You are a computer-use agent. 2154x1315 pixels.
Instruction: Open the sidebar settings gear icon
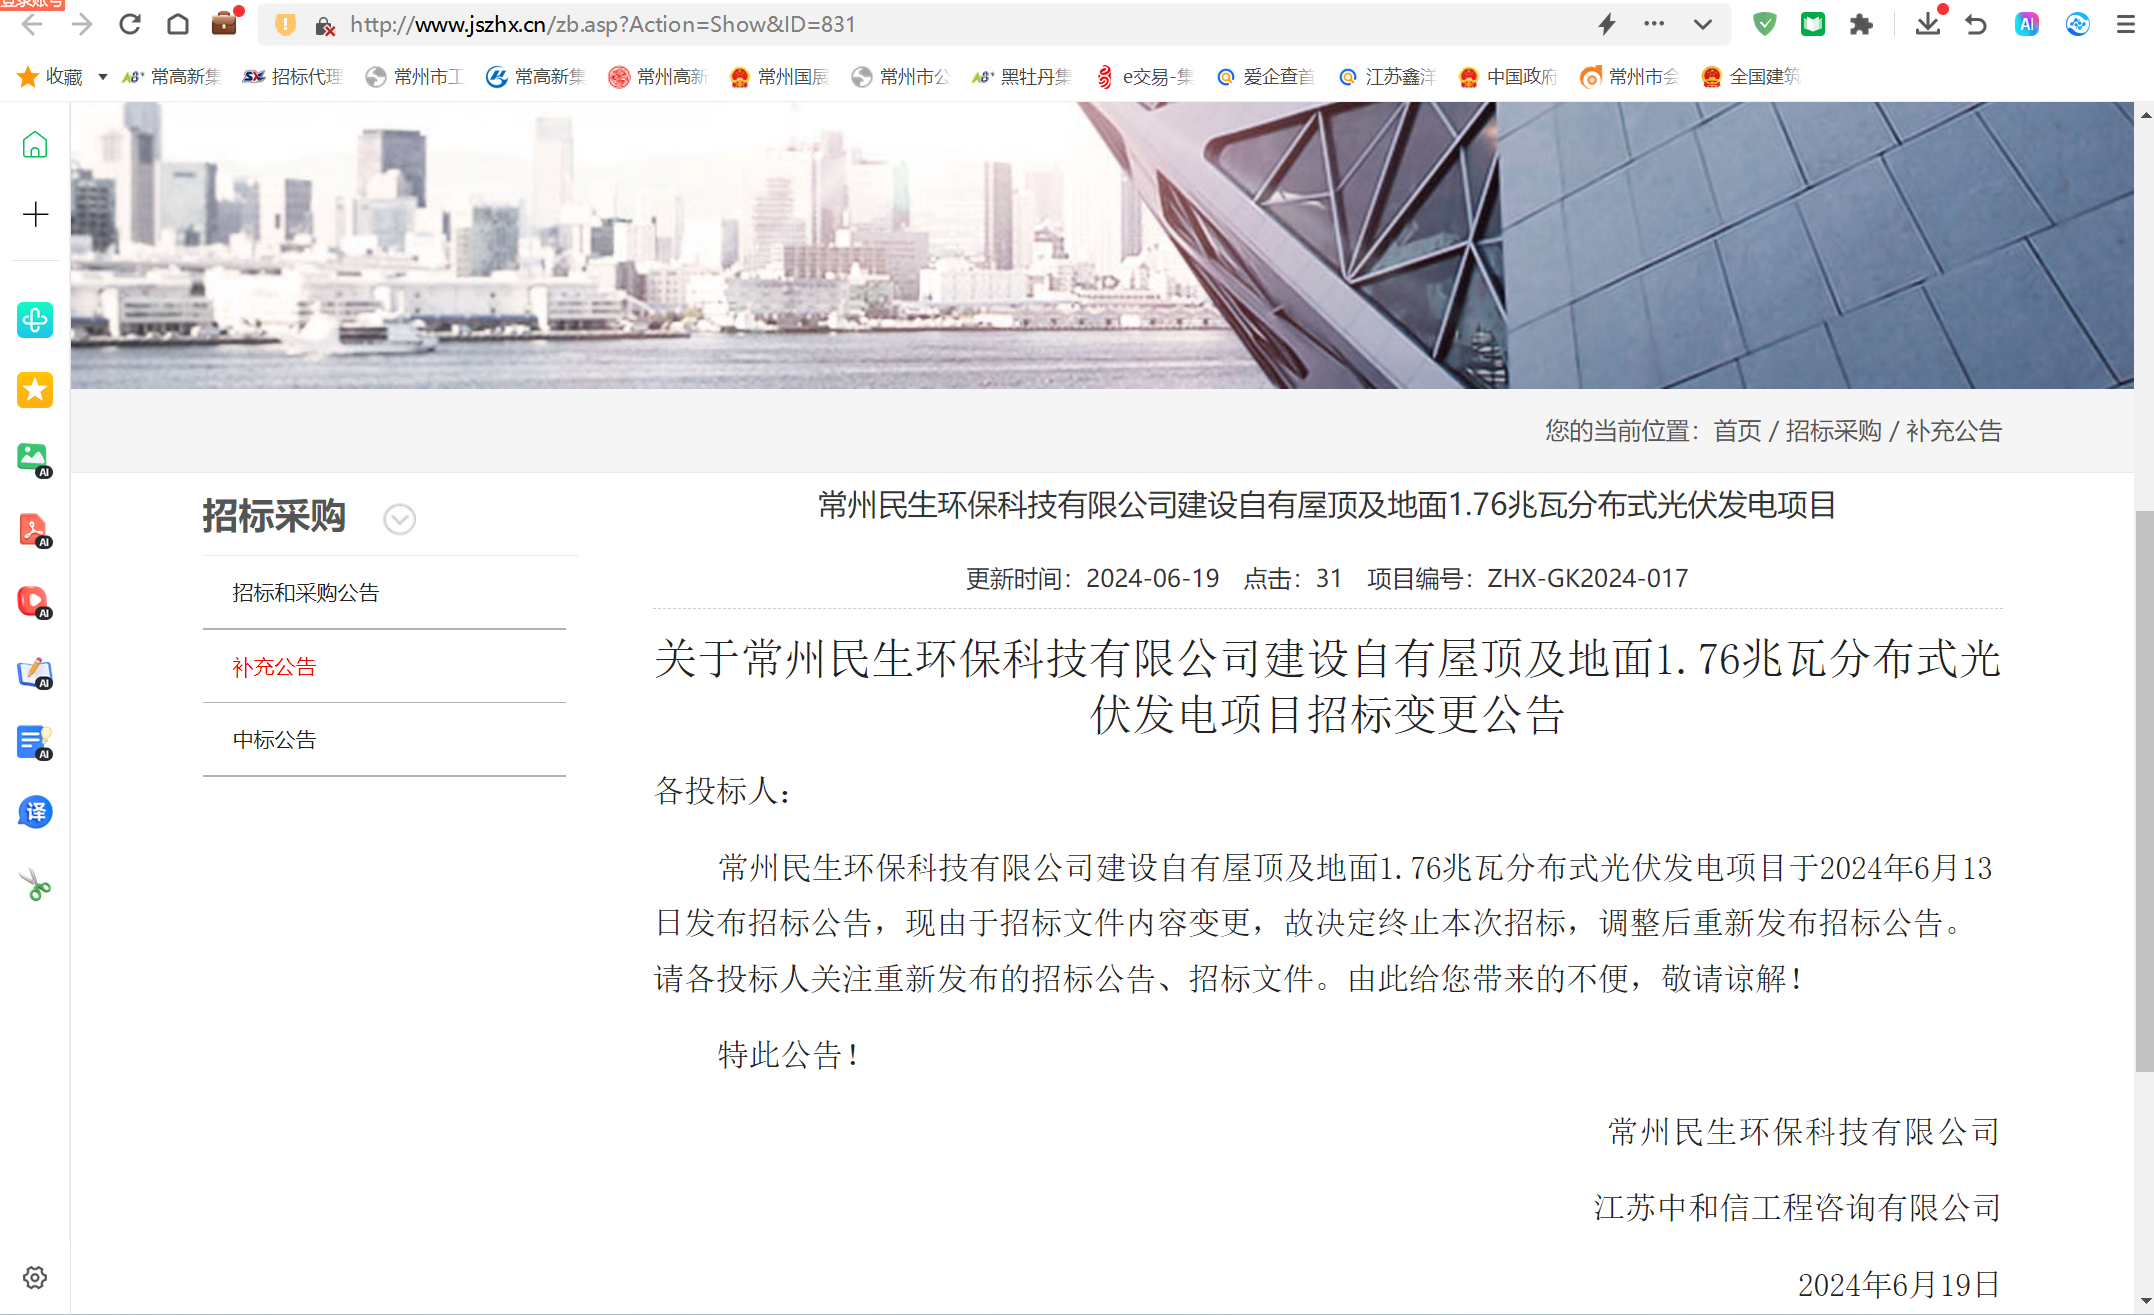[35, 1278]
